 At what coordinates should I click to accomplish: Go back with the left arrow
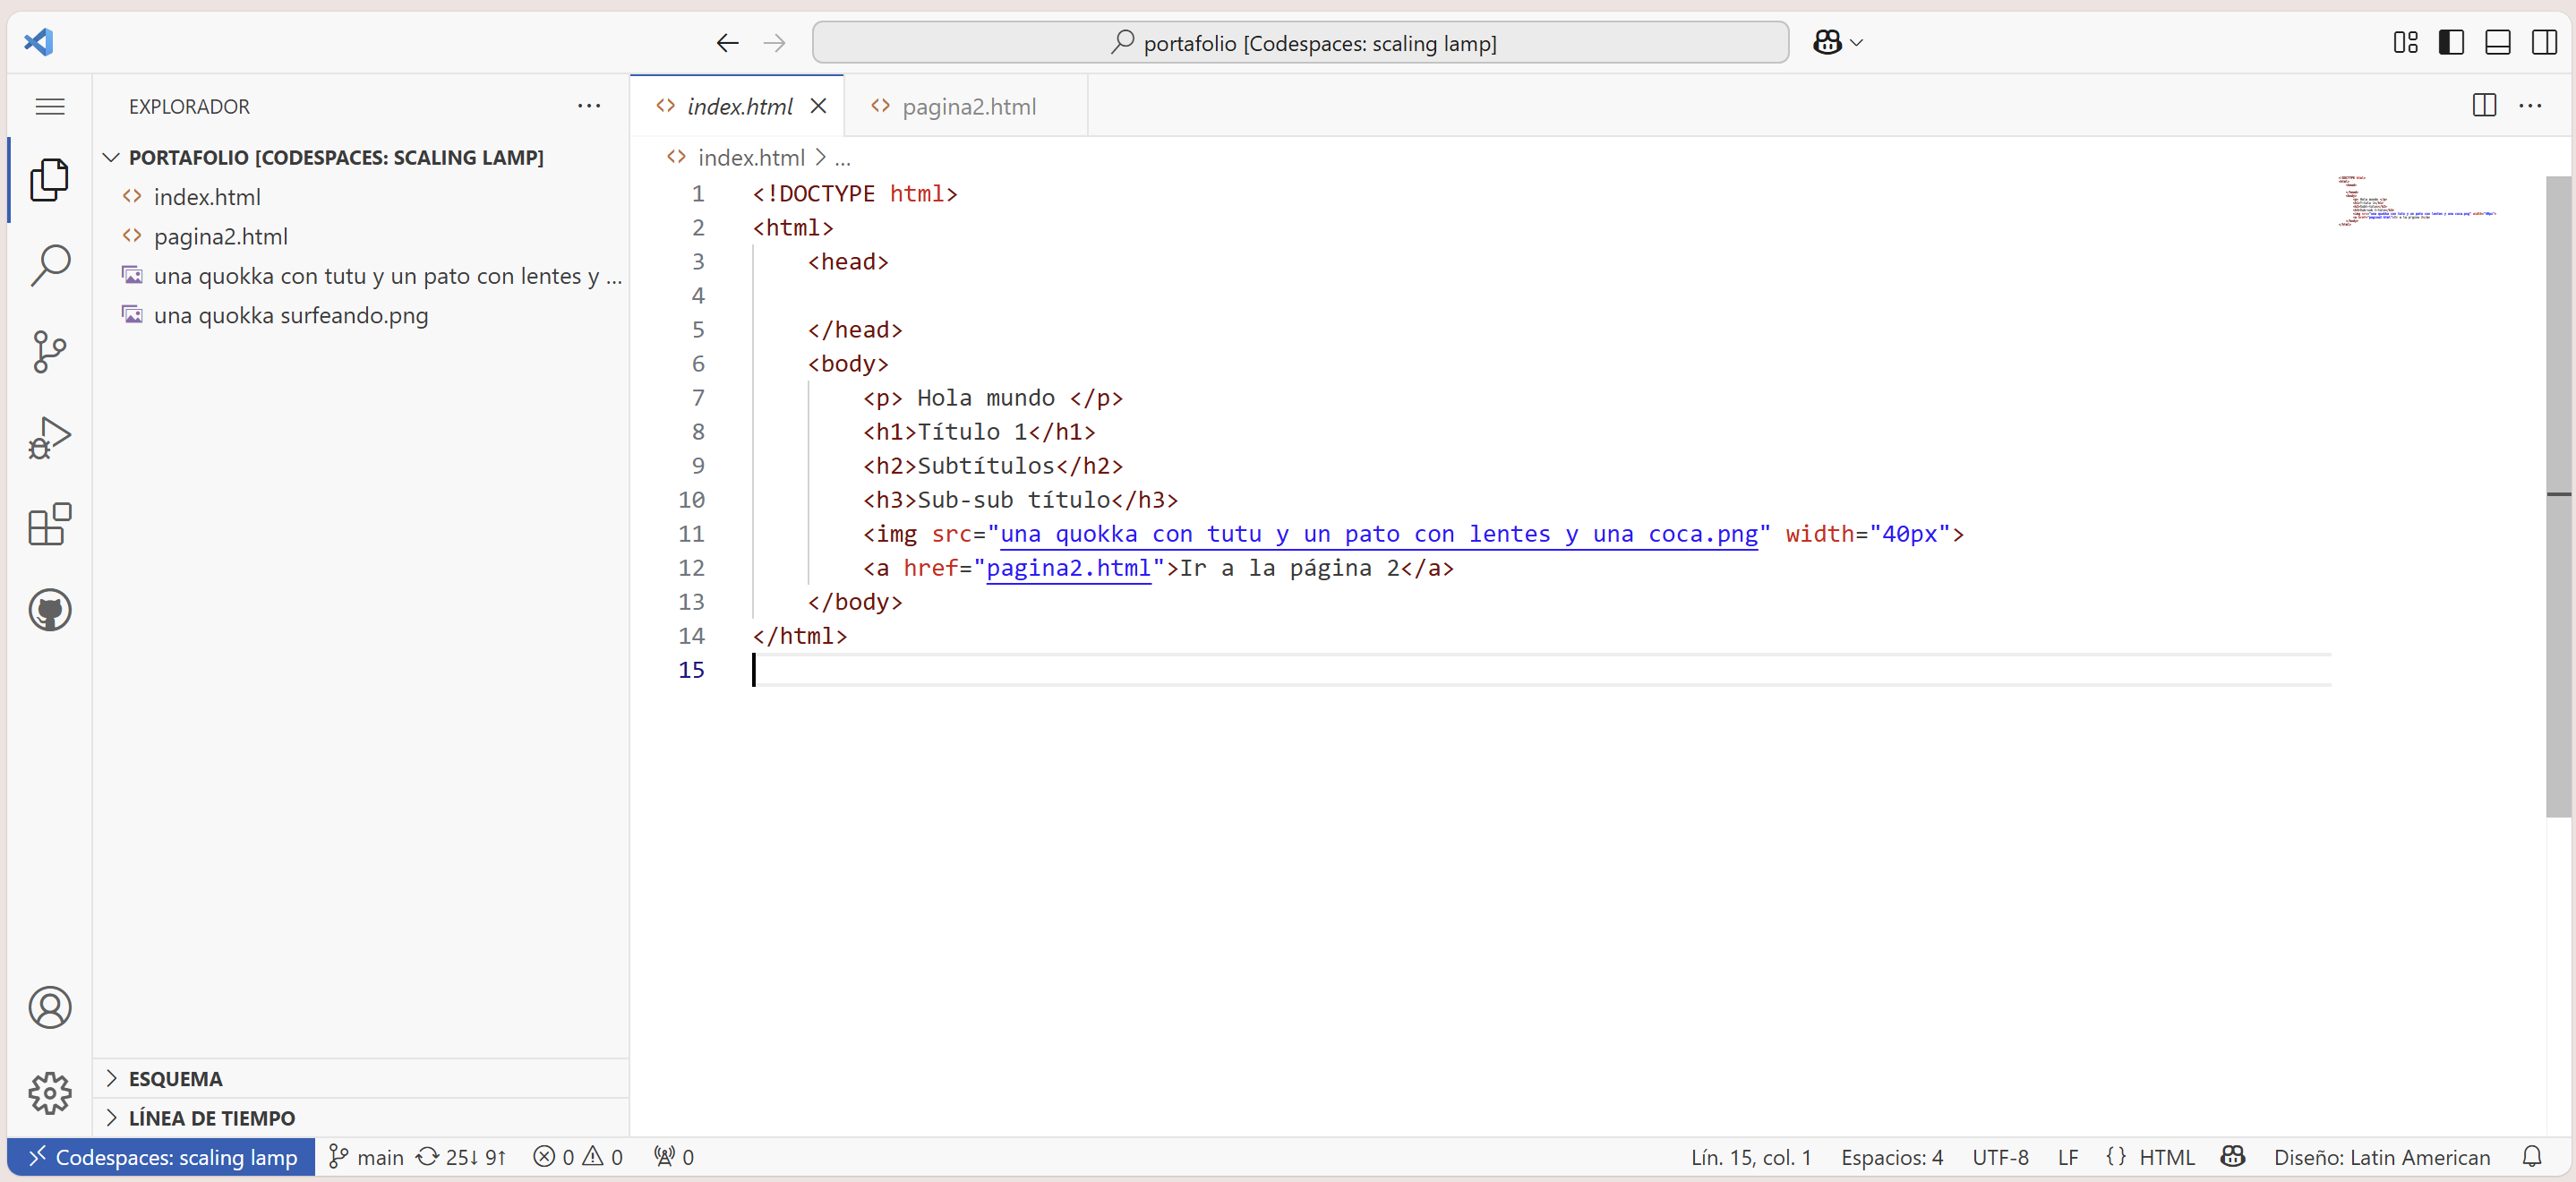(727, 43)
